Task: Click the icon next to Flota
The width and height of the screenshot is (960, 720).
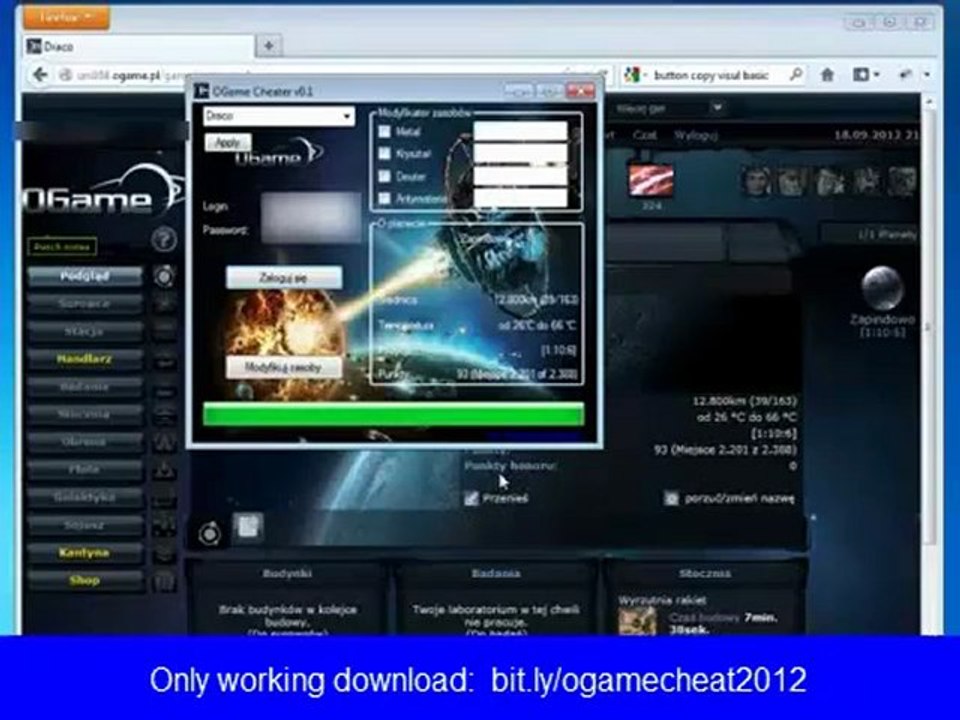Action: (x=163, y=470)
